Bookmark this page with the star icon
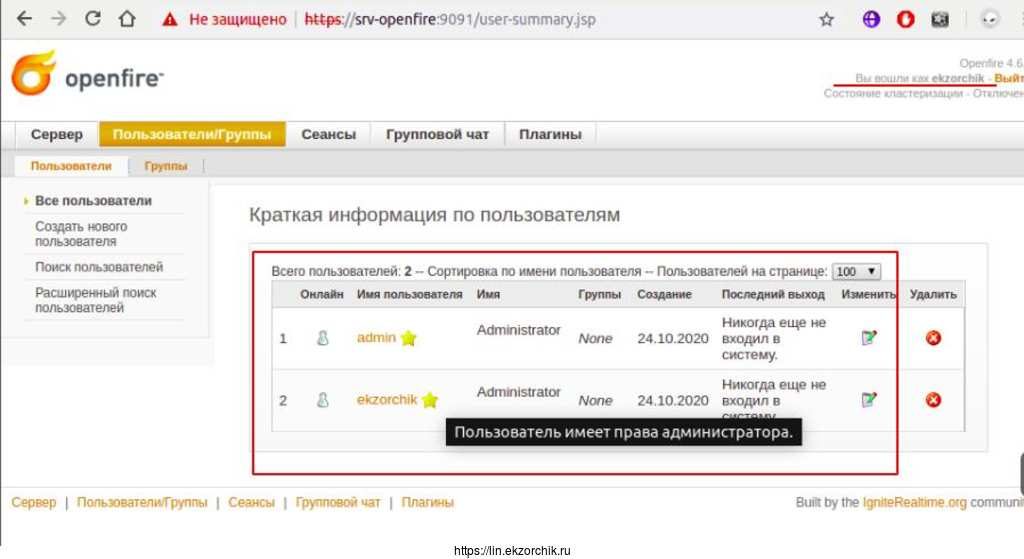Image resolution: width=1024 pixels, height=559 pixels. point(826,19)
